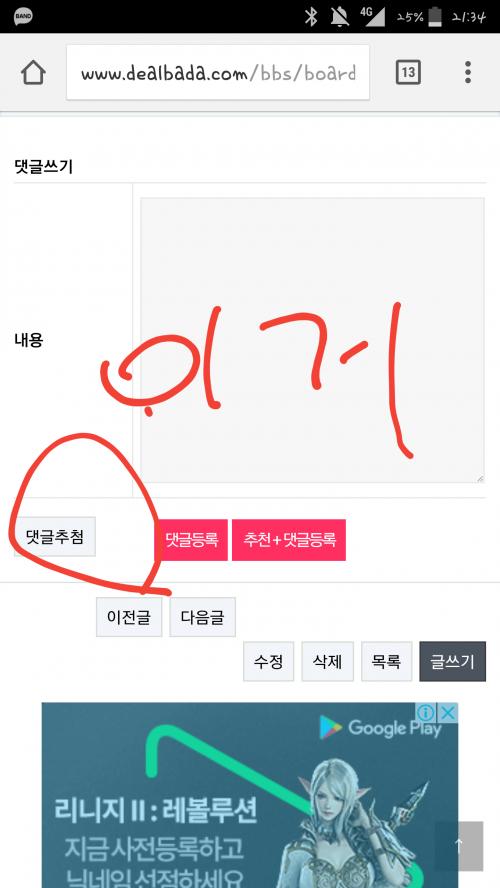
Task: Open the ad info icon on the banner
Action: (426, 712)
